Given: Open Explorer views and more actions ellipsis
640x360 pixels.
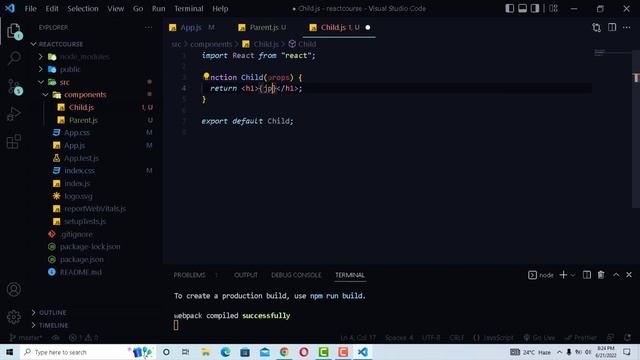Looking at the screenshot, I should coord(148,27).
